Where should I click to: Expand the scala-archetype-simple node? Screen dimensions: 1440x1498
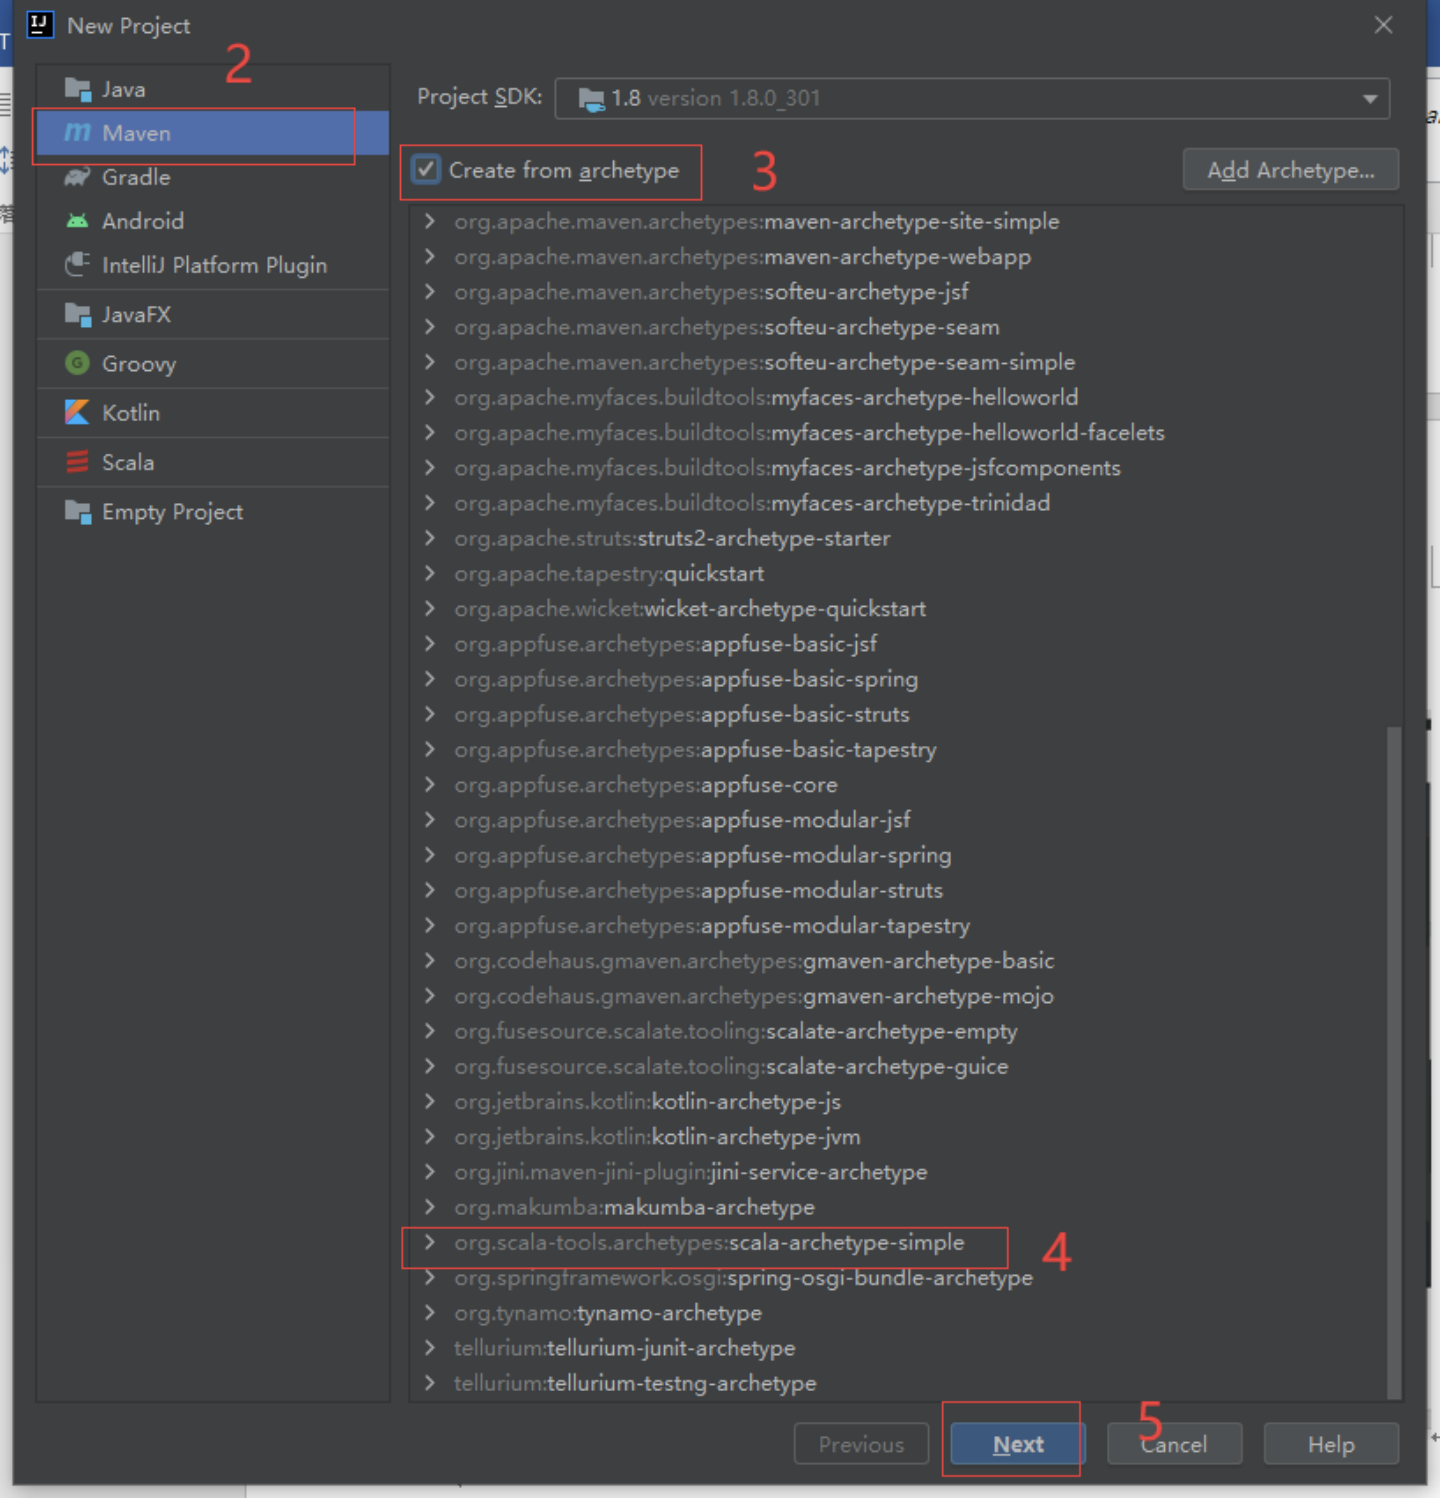pyautogui.click(x=430, y=1242)
